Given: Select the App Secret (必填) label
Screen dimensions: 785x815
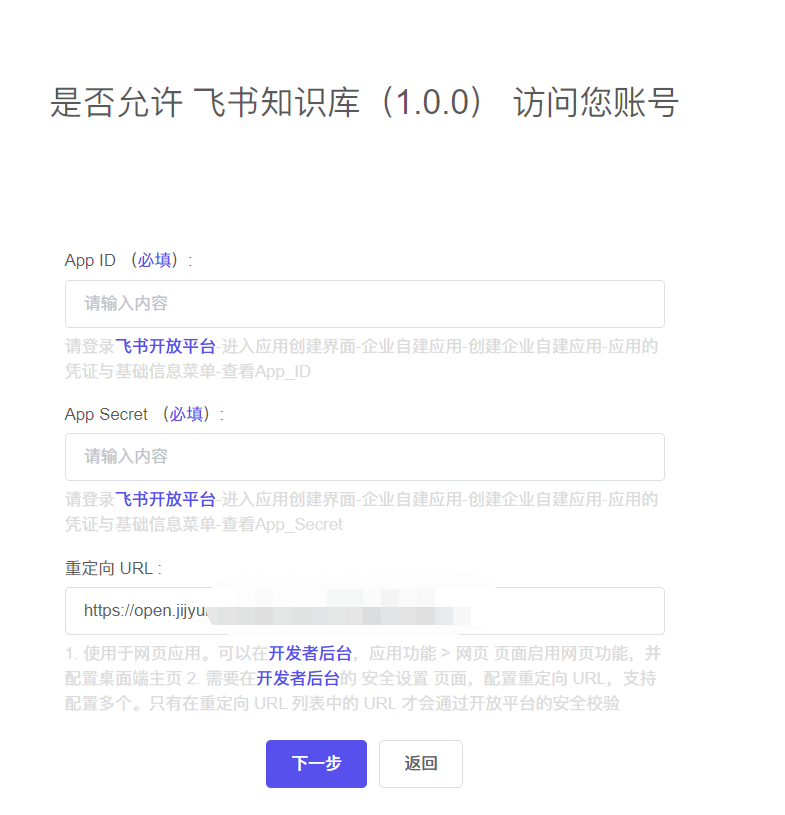Looking at the screenshot, I should pos(145,414).
